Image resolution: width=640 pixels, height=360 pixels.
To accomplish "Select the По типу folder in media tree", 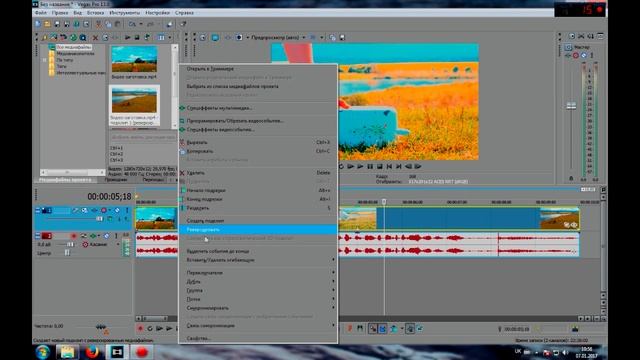I will pos(64,60).
